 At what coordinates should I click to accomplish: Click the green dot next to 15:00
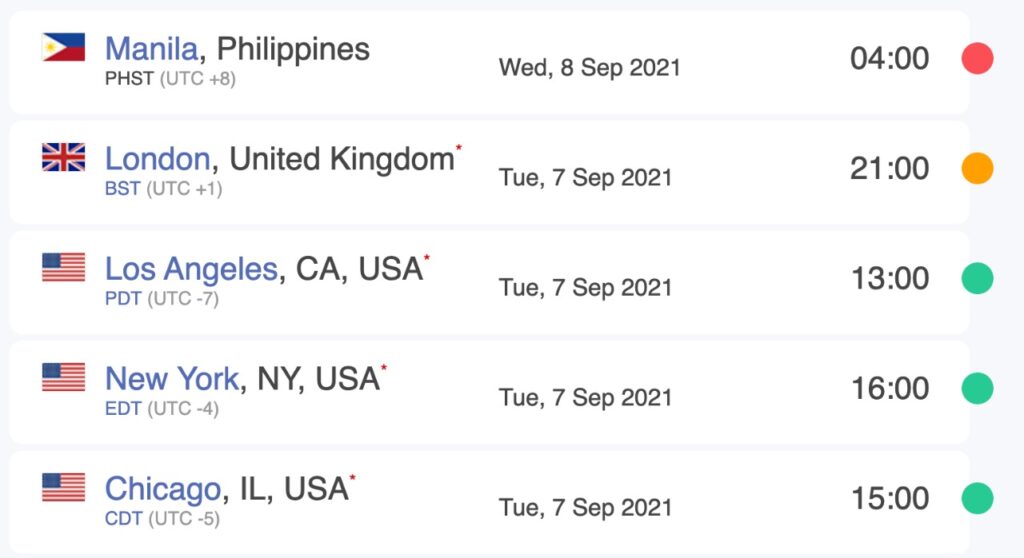point(977,498)
